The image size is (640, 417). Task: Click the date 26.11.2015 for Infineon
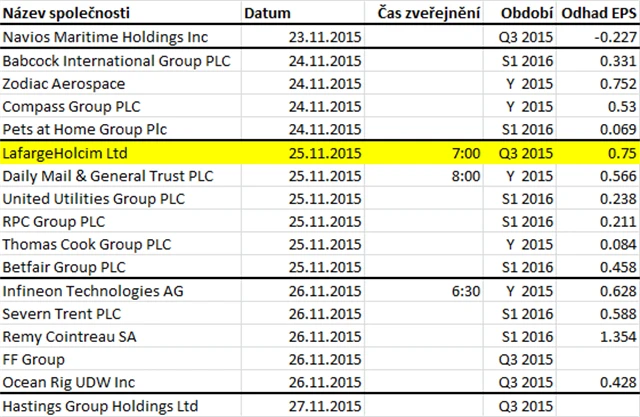click(x=325, y=291)
